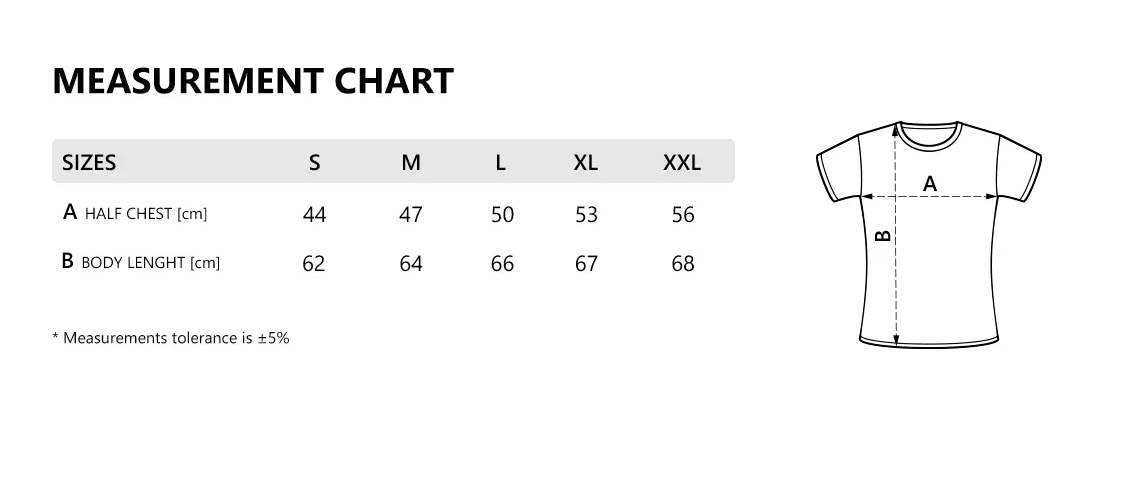
Task: Click the XXL size column header
Action: (x=682, y=162)
